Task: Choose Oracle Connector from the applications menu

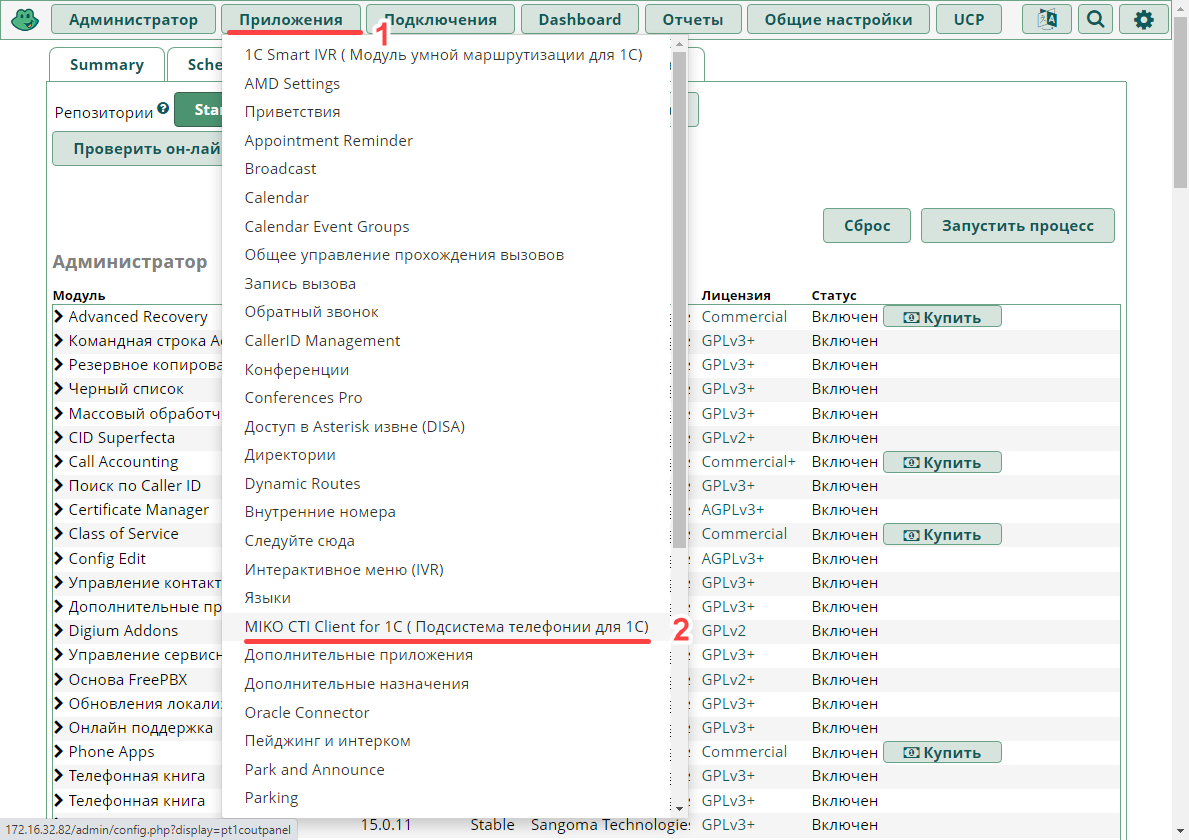Action: tap(307, 712)
